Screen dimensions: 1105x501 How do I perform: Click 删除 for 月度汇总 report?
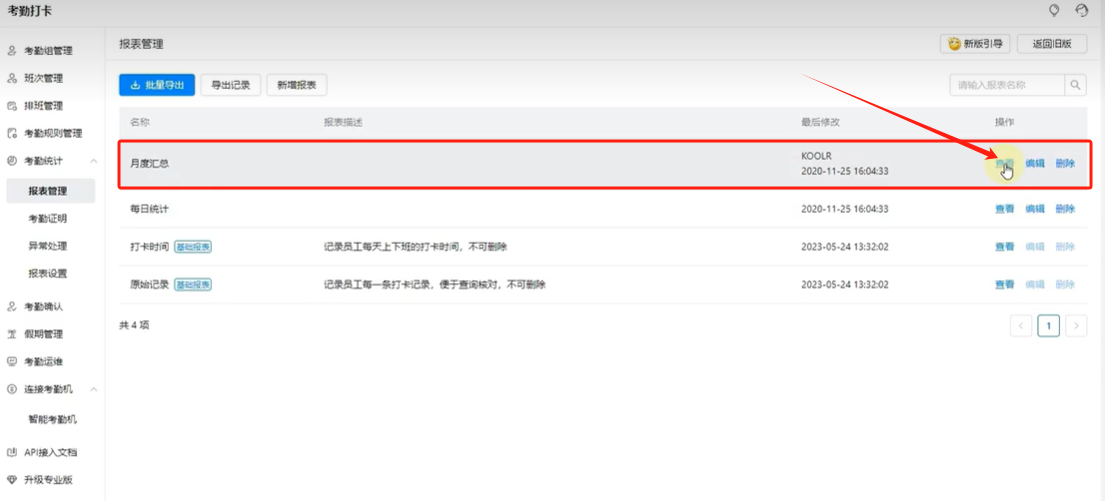[x=1065, y=164]
